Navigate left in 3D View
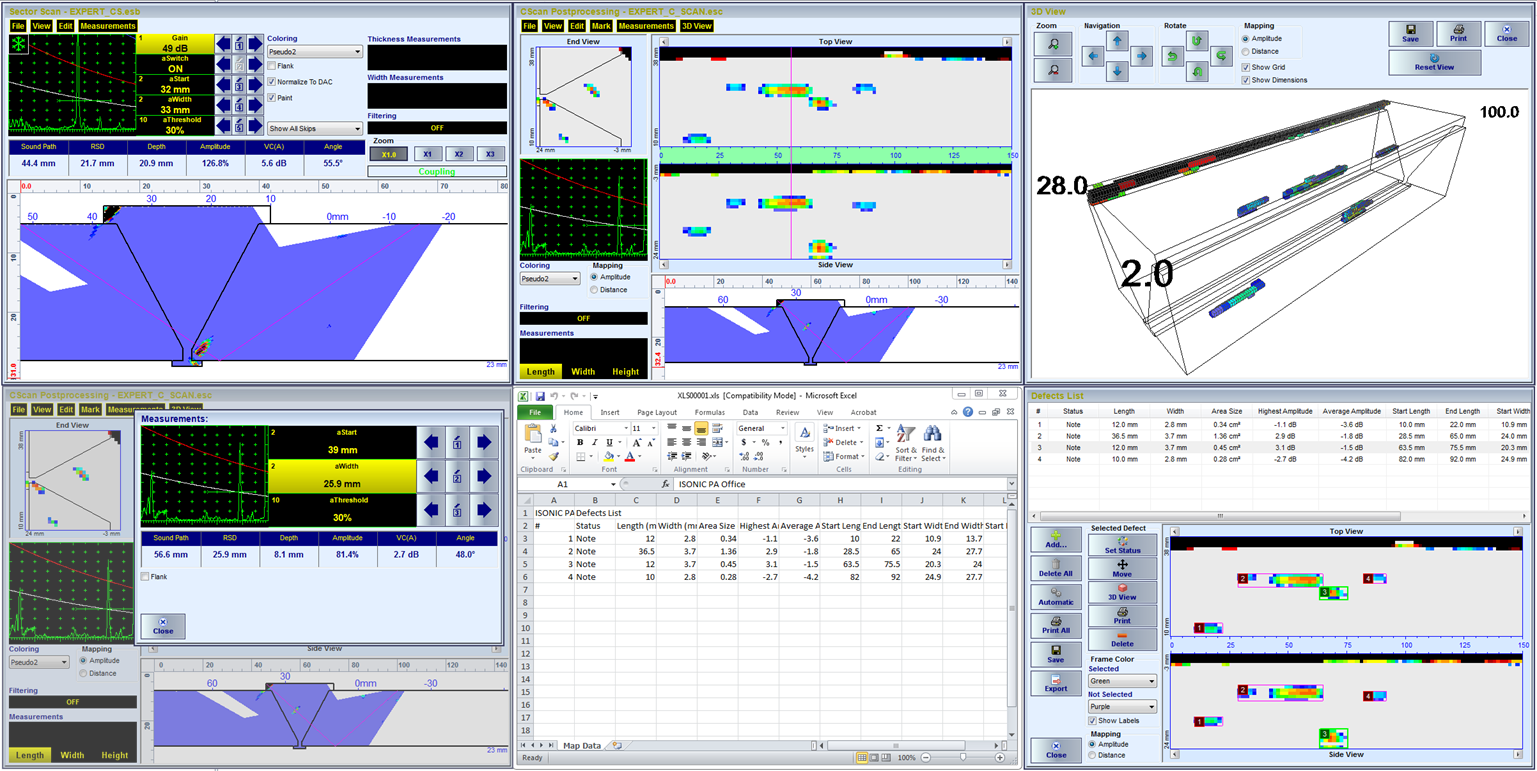The width and height of the screenshot is (1537, 771). click(x=1094, y=57)
